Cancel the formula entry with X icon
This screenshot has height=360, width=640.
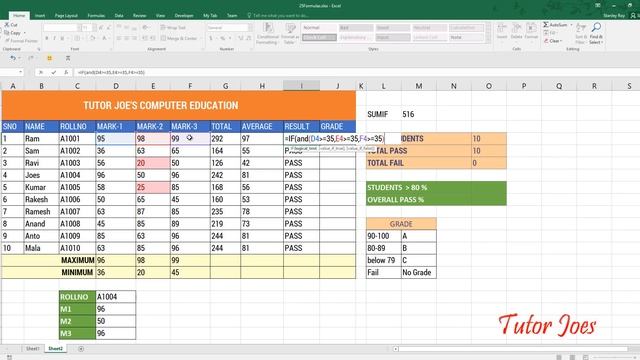click(x=40, y=72)
